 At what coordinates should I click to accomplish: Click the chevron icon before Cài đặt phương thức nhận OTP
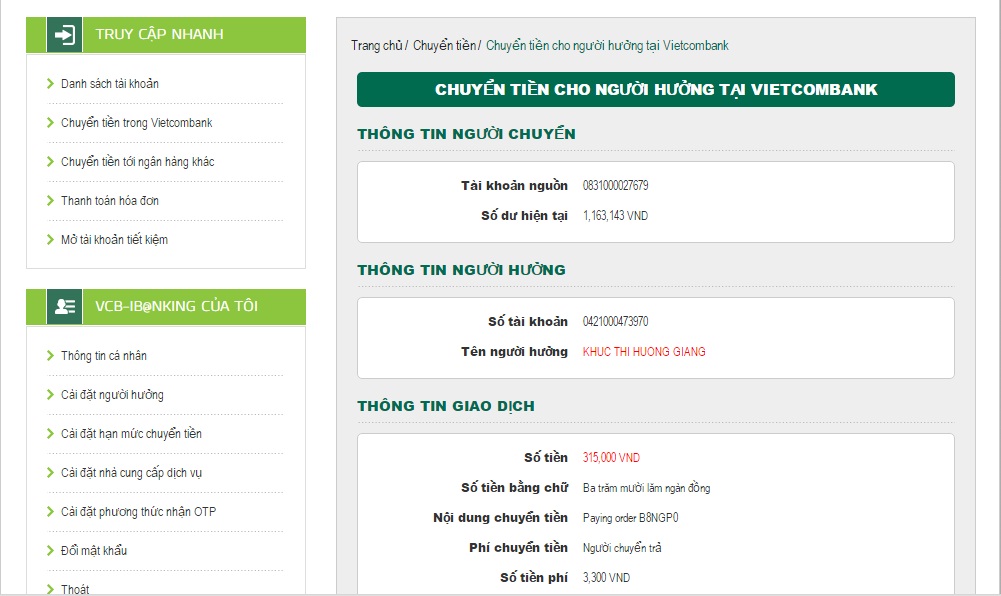click(50, 511)
